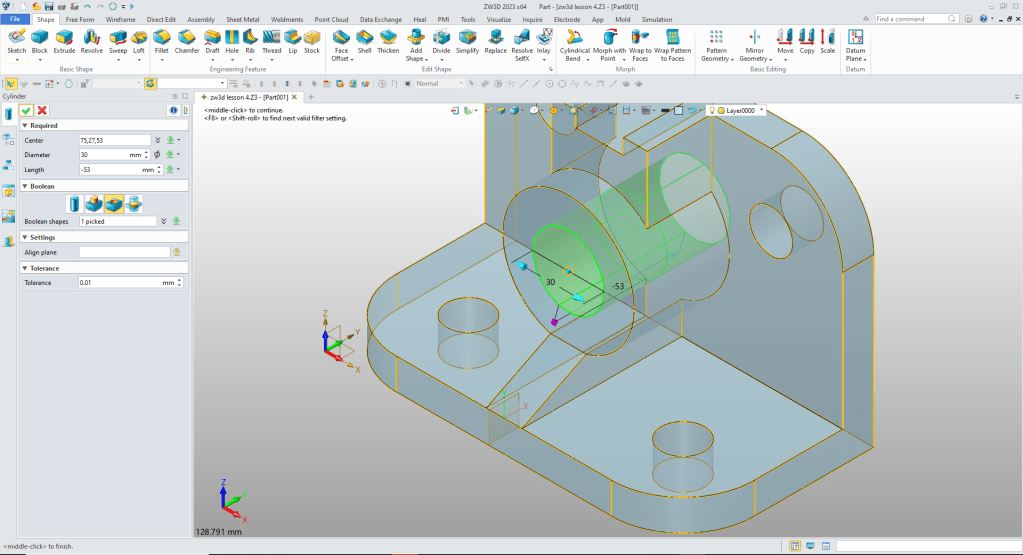Collapse the Required section
This screenshot has height=555, width=1023.
(23, 126)
